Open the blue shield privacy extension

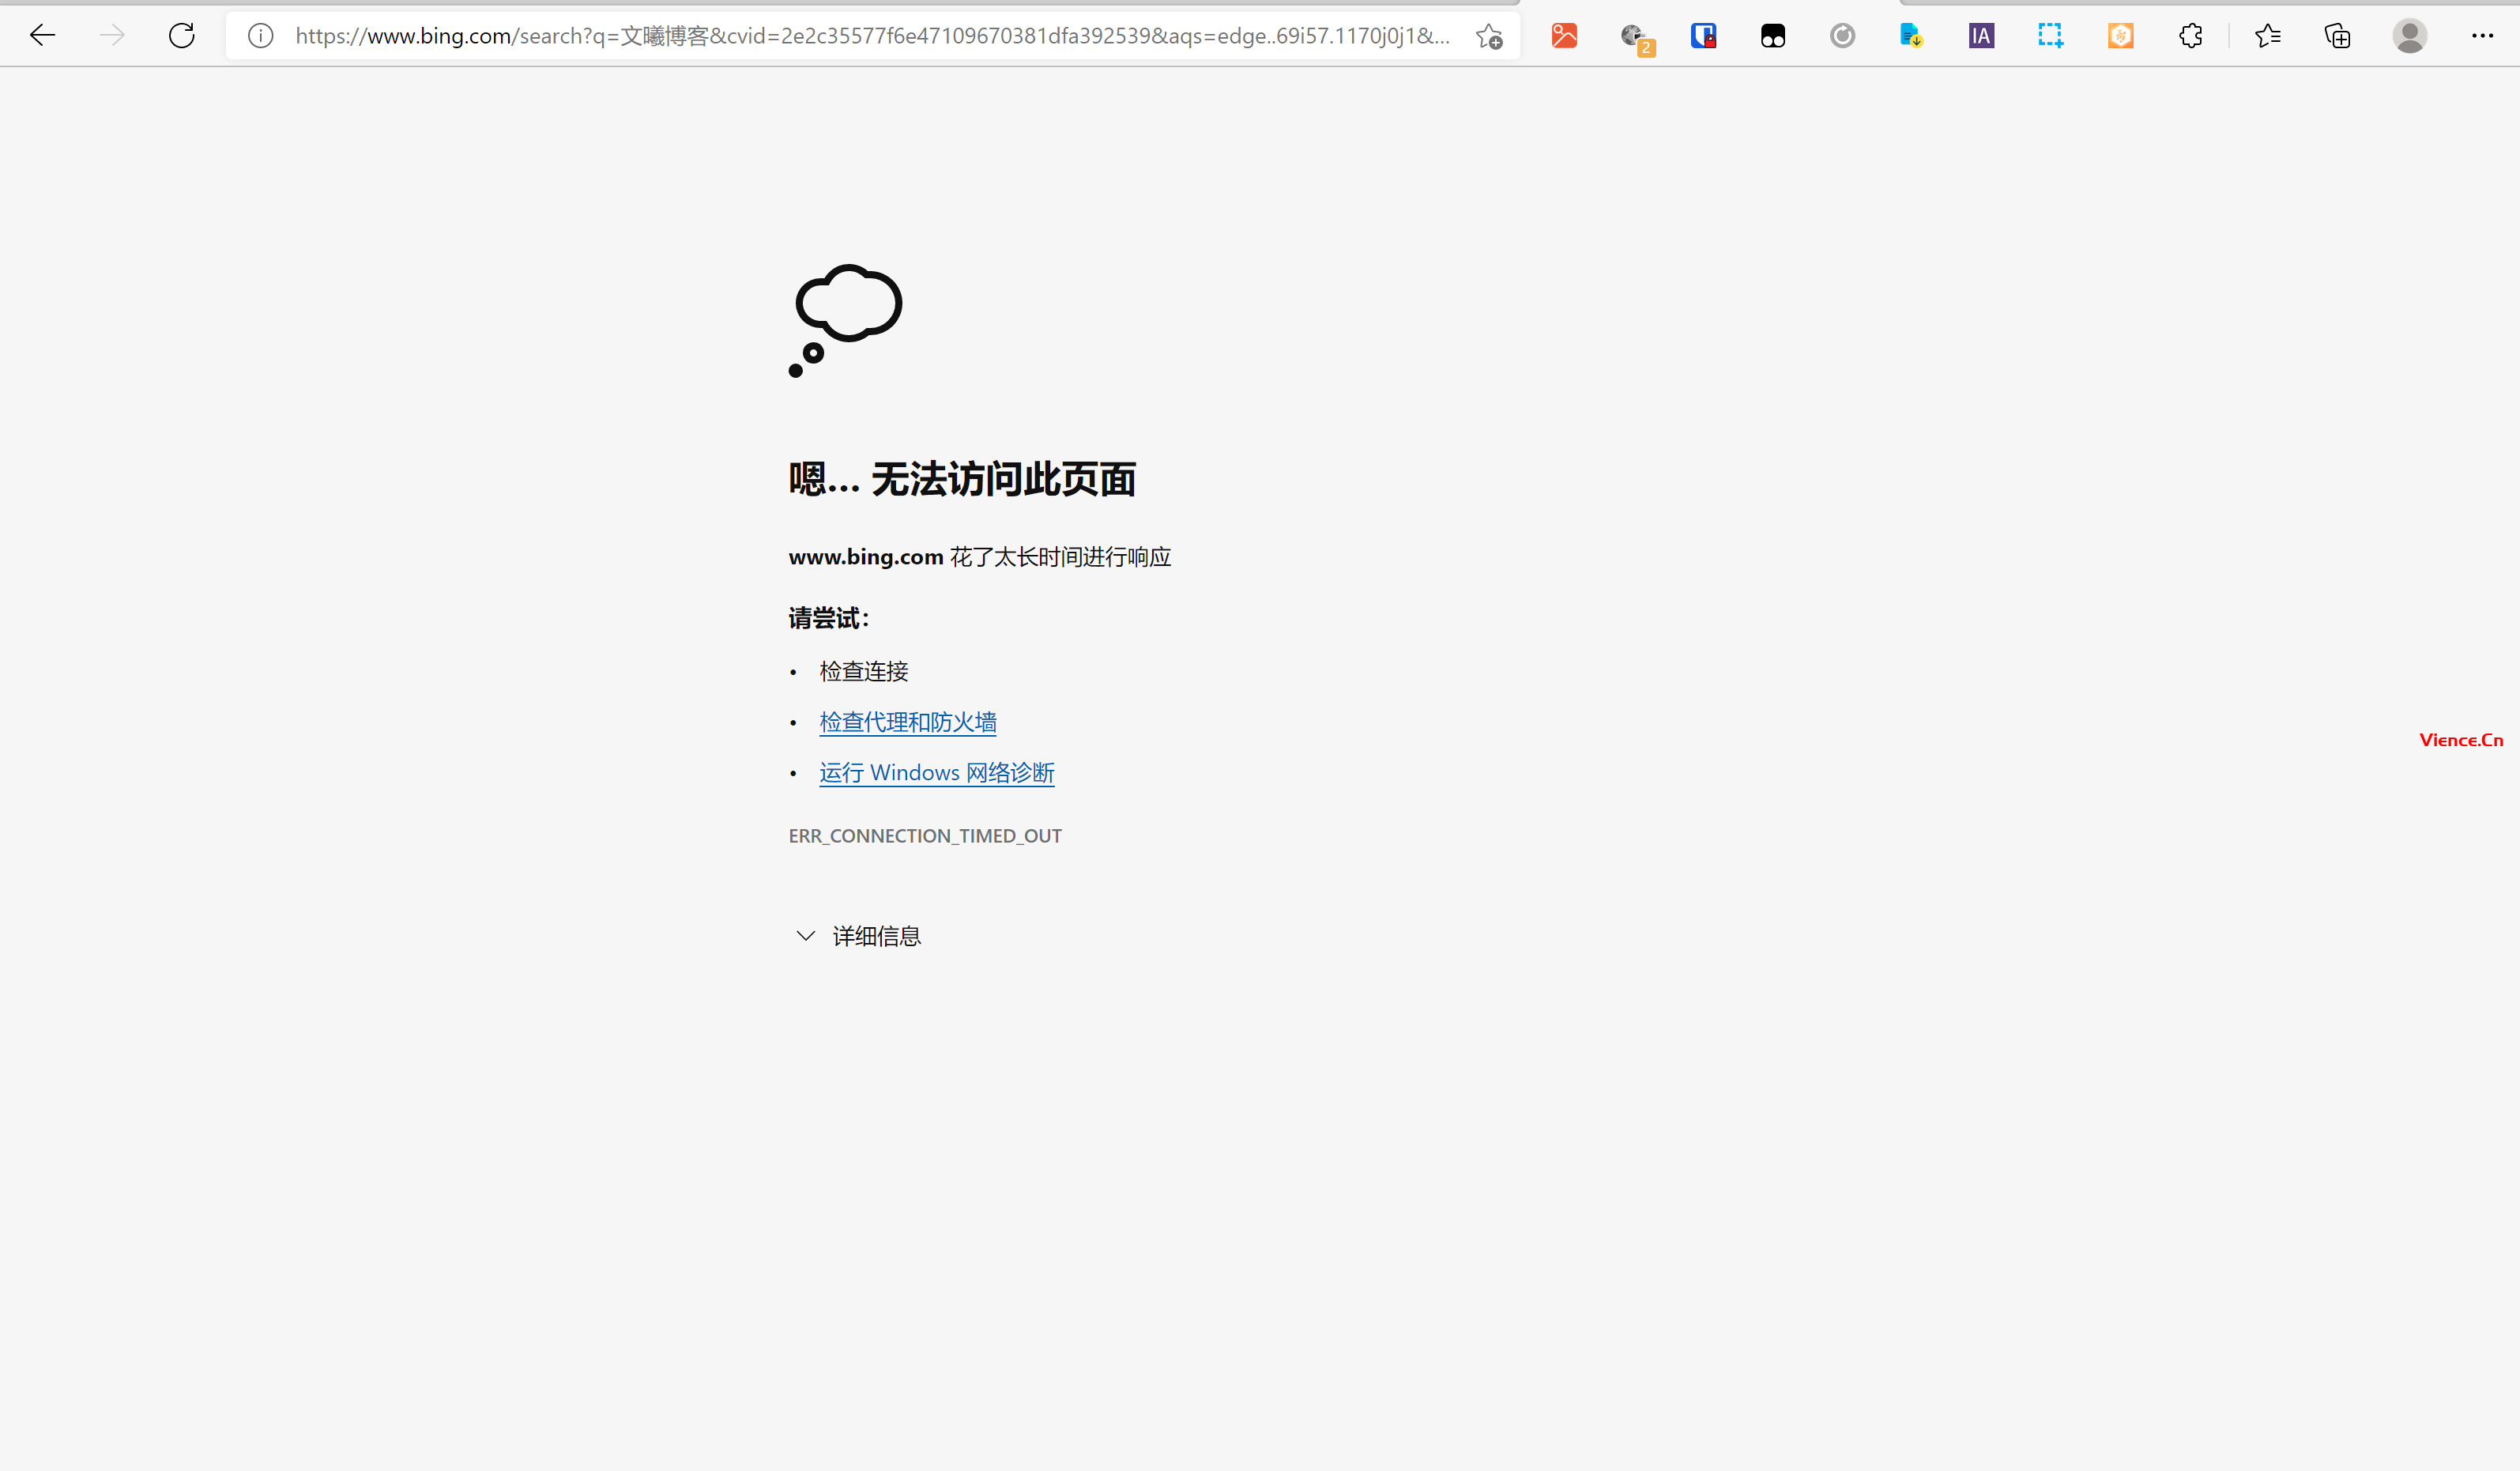pyautogui.click(x=1704, y=35)
